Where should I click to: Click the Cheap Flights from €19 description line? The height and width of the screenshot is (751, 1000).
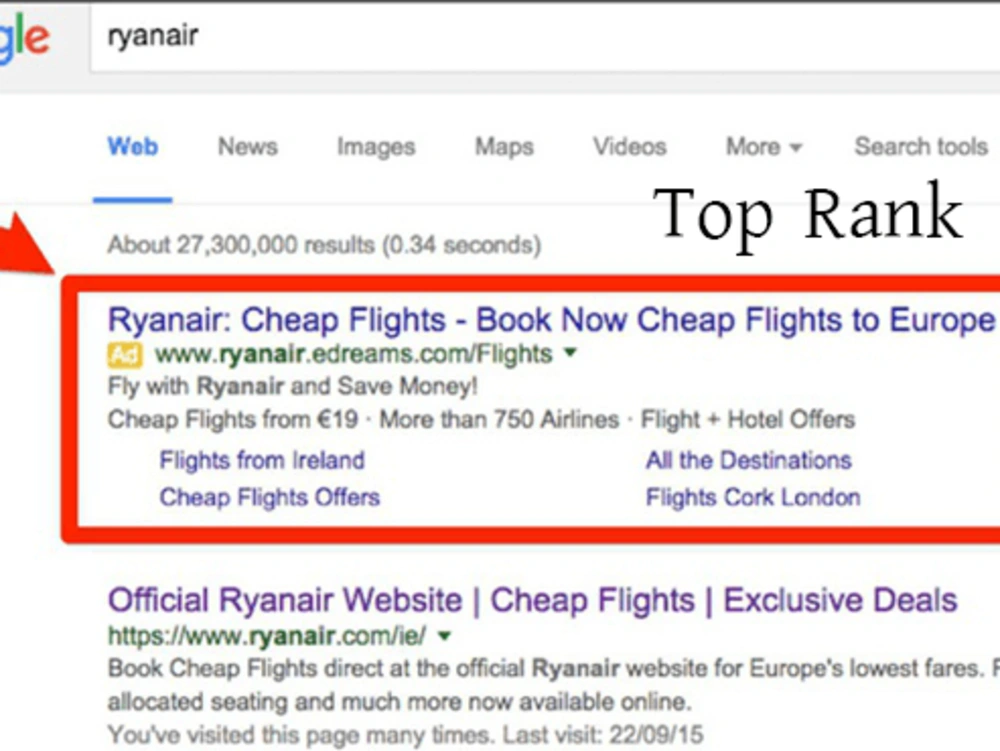(x=482, y=419)
